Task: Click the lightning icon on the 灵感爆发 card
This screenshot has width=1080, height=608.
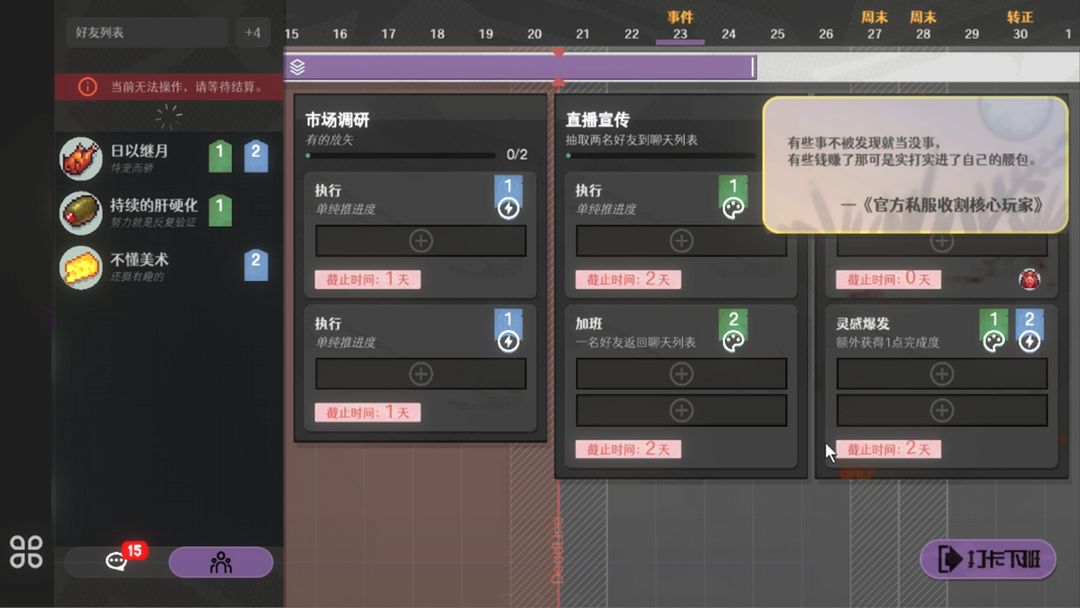Action: (1028, 341)
